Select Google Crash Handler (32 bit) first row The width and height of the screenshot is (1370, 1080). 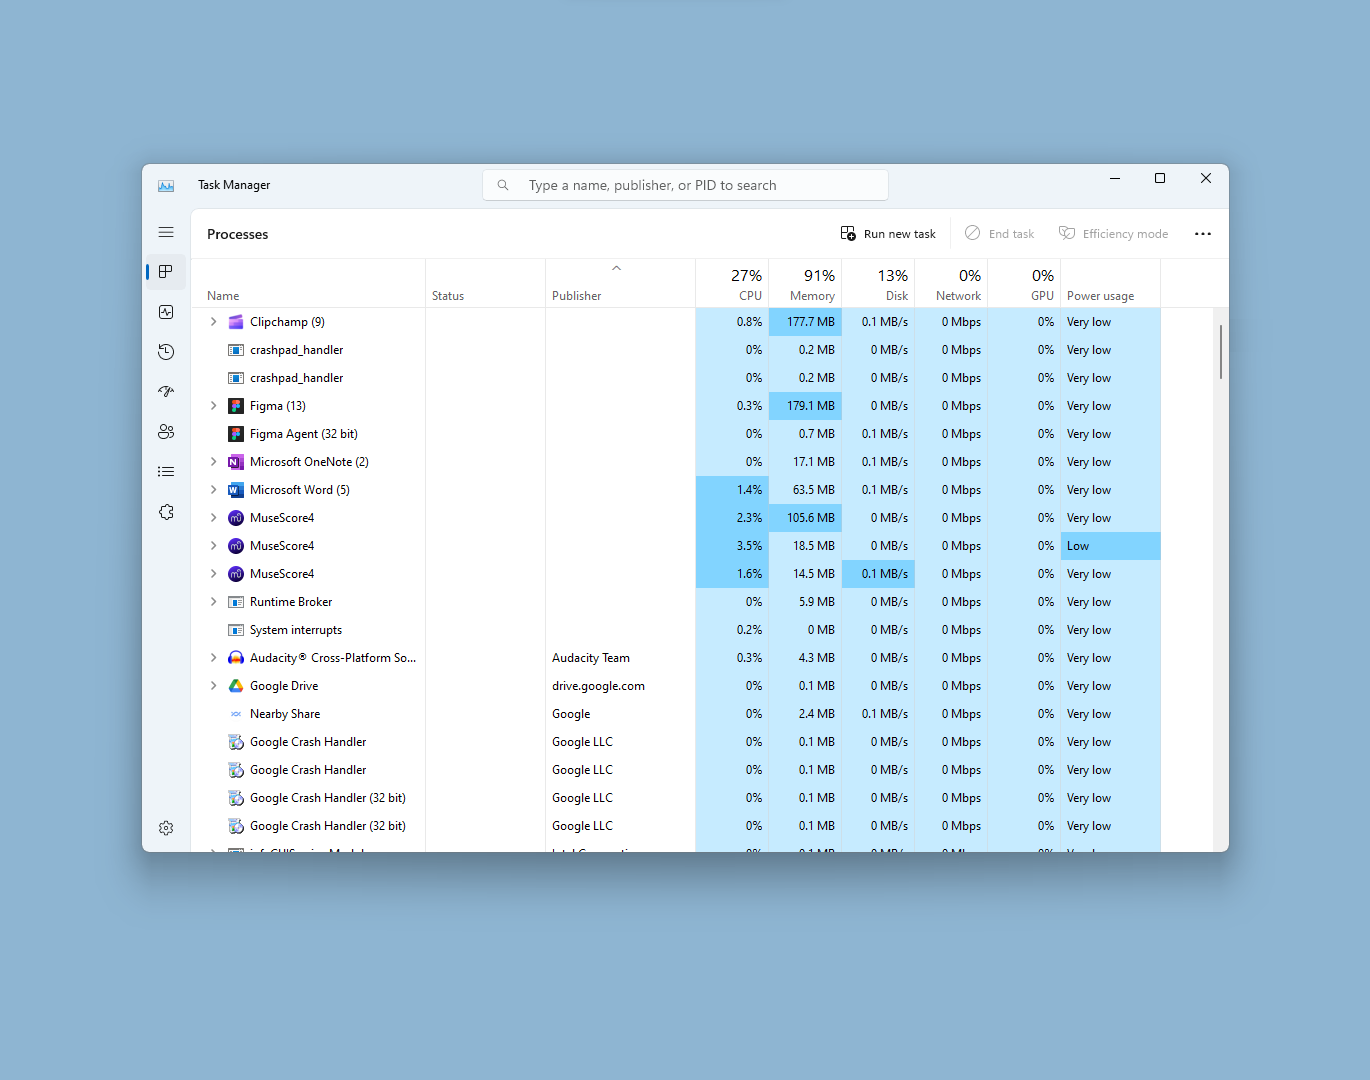676,798
